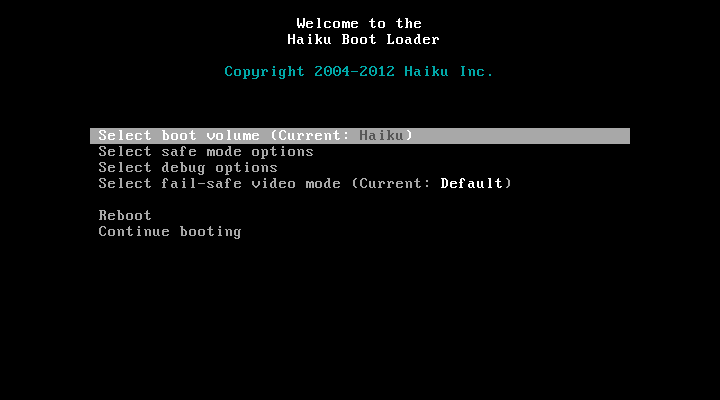Click the Haiku Inc. company name

(x=449, y=72)
